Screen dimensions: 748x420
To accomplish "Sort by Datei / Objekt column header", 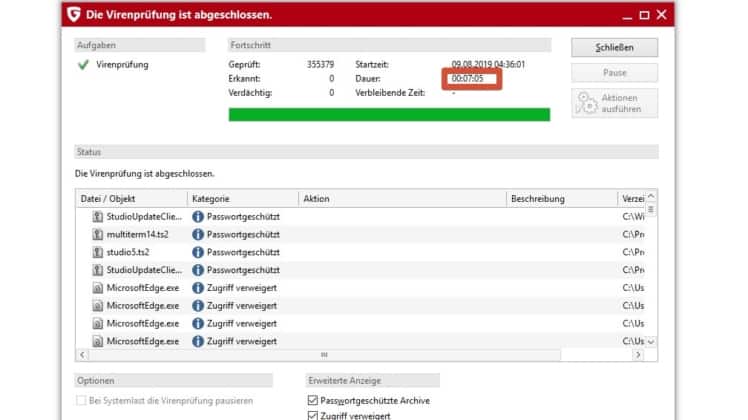I will 131,199.
